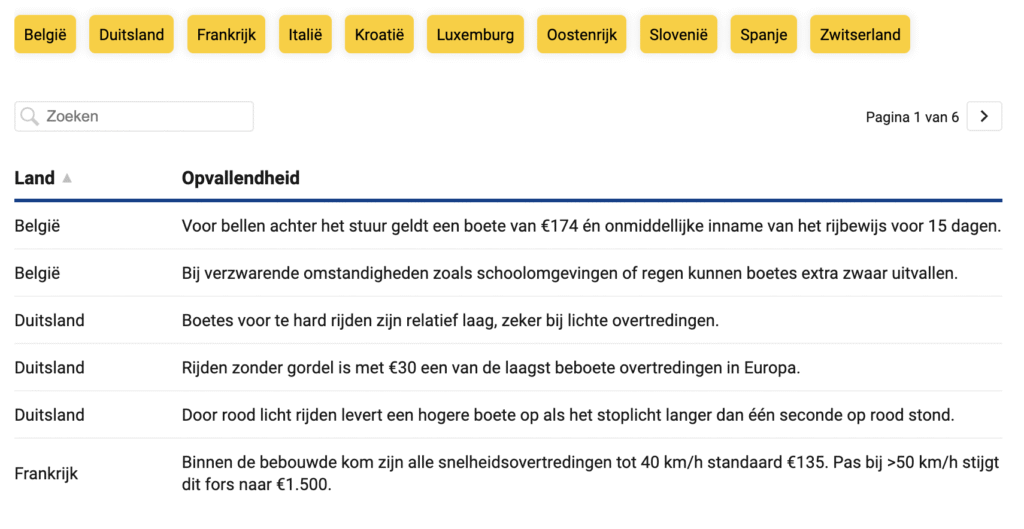
Task: Click the Opvallendheid column header
Action: [240, 178]
